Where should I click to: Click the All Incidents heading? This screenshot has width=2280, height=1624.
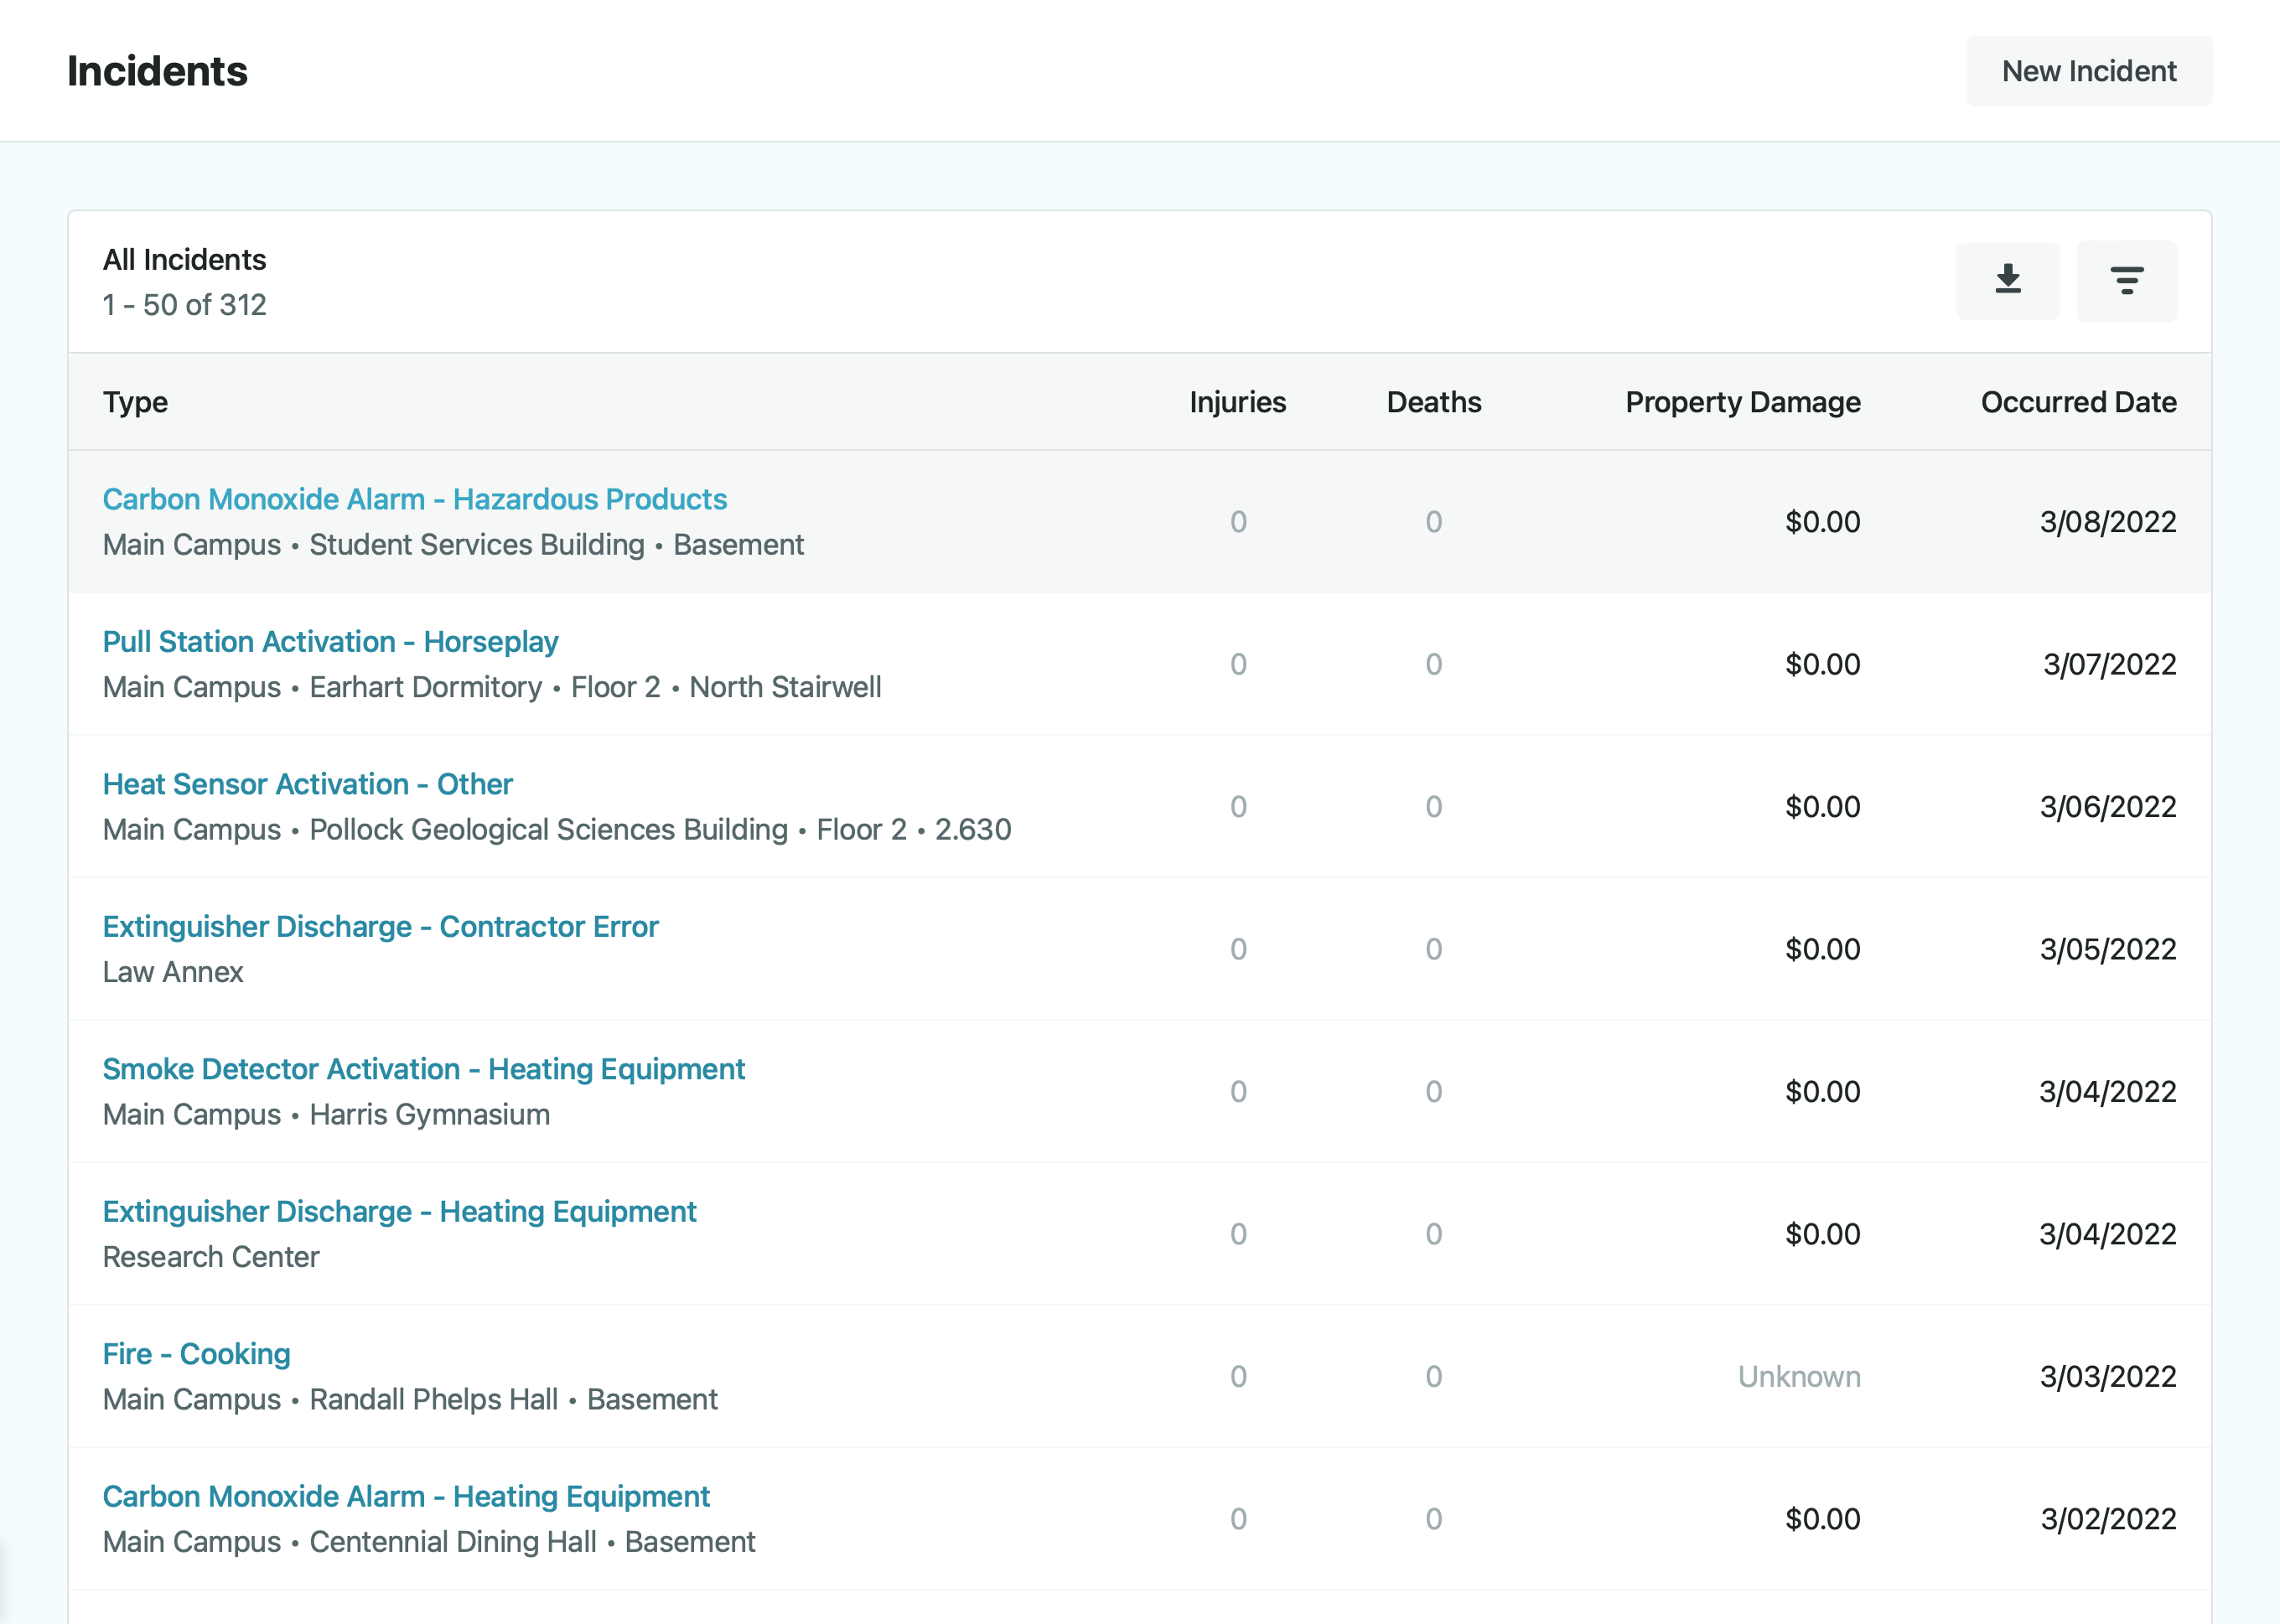[x=184, y=258]
